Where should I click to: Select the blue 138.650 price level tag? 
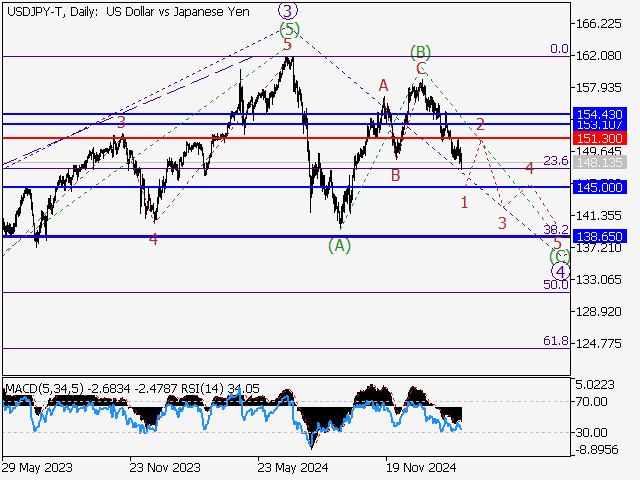[600, 236]
